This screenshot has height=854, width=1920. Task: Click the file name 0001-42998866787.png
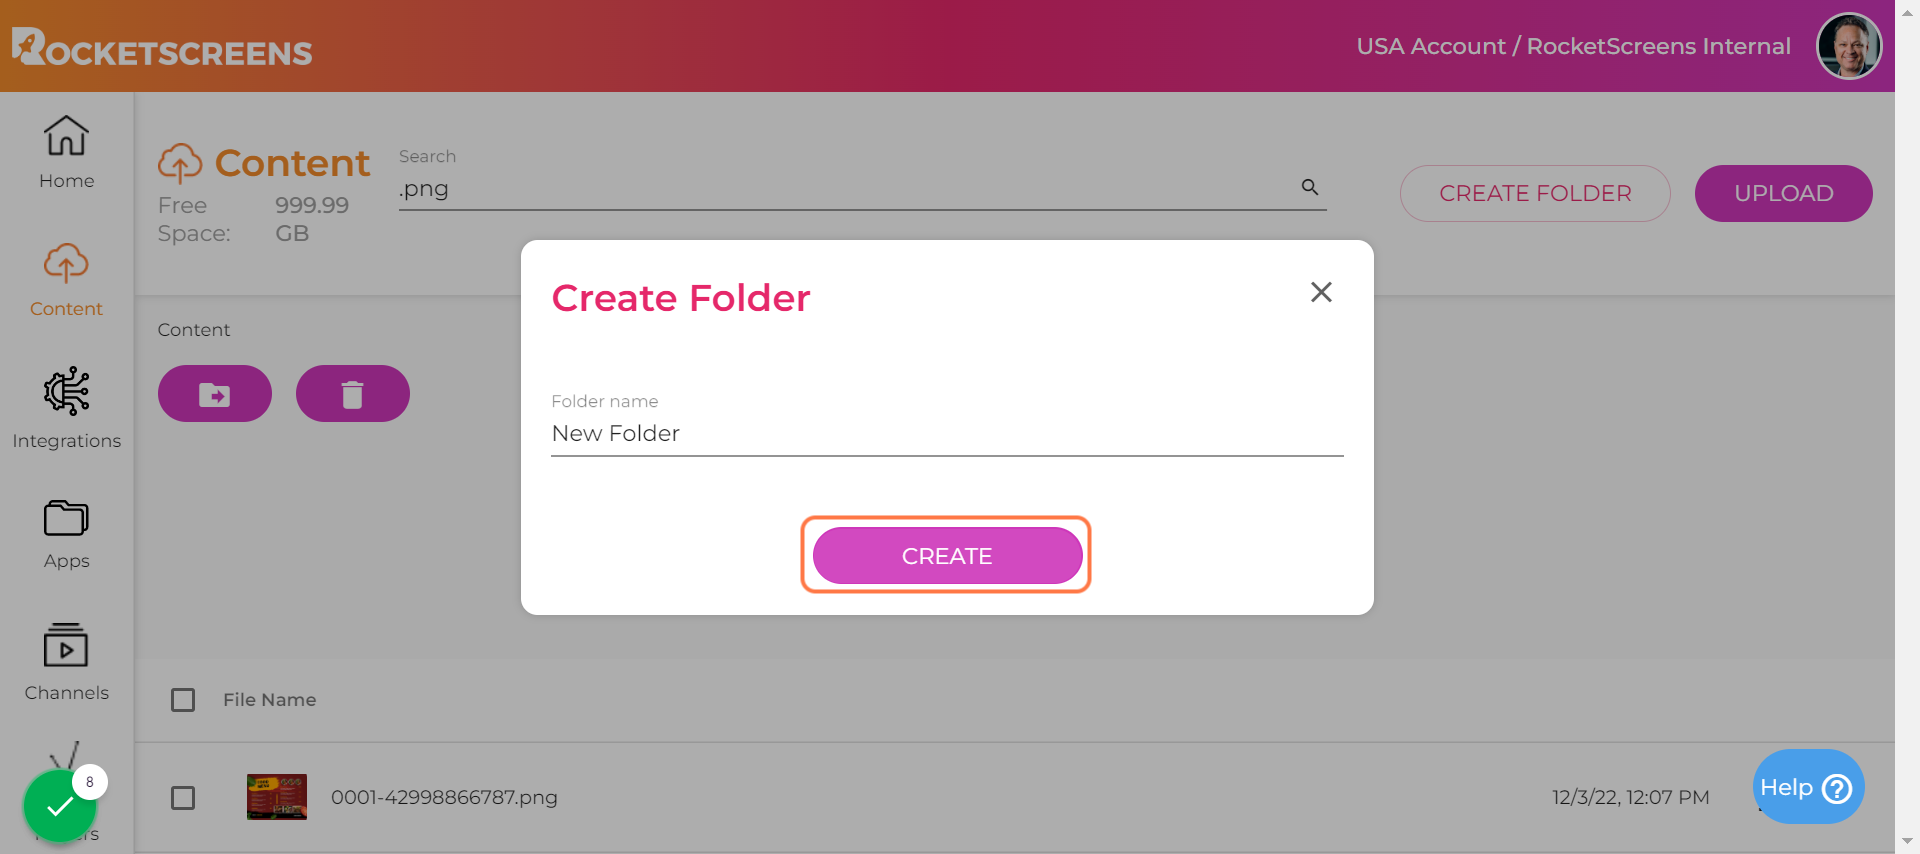(444, 798)
